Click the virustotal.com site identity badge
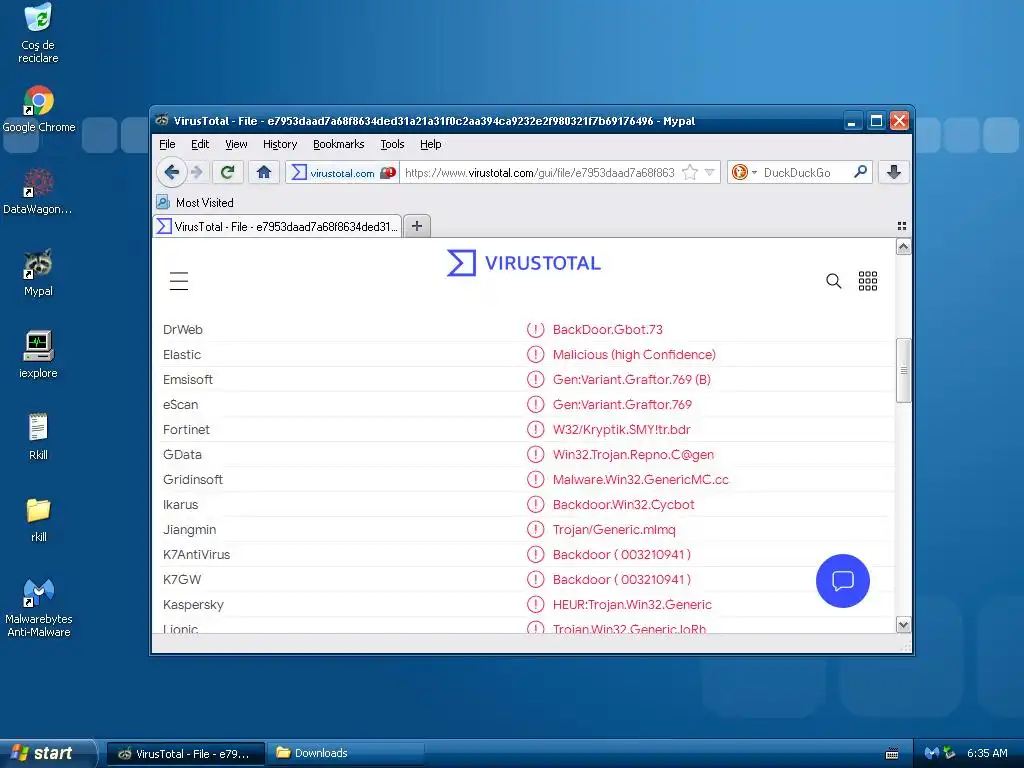The height and width of the screenshot is (768, 1024). [342, 173]
